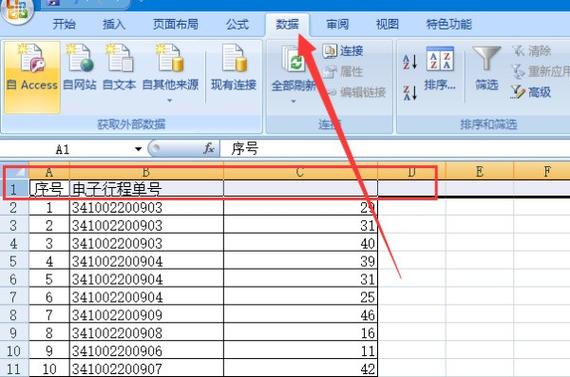Click 清除 filter button

[x=532, y=51]
